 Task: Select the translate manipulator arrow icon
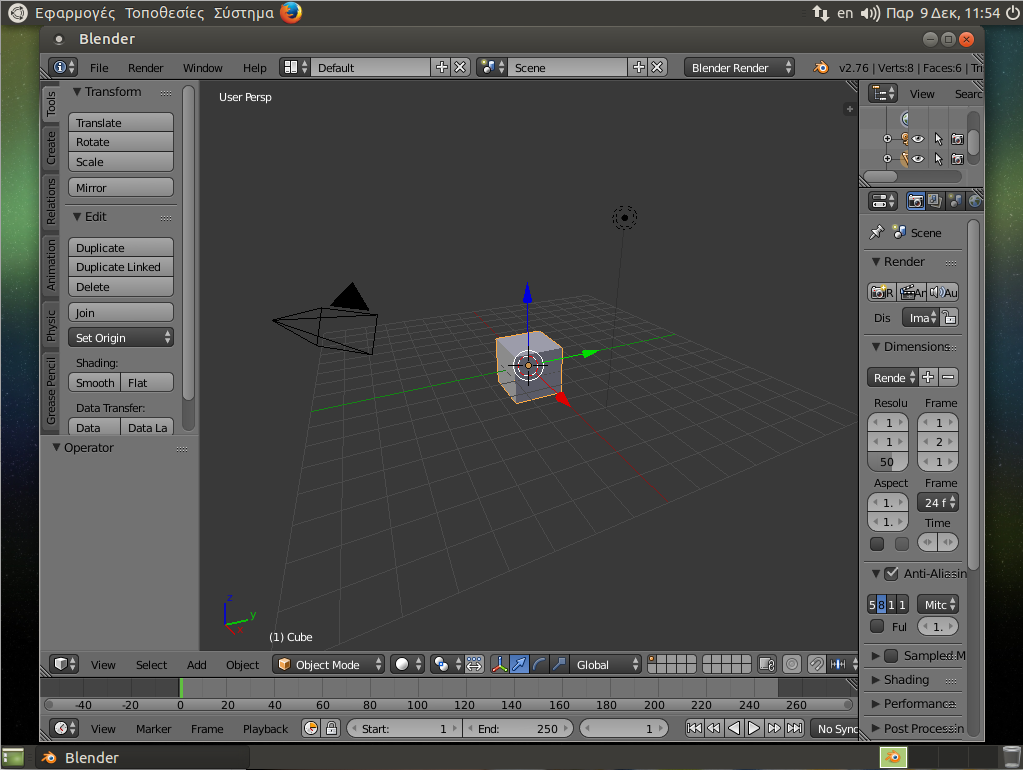coord(519,664)
